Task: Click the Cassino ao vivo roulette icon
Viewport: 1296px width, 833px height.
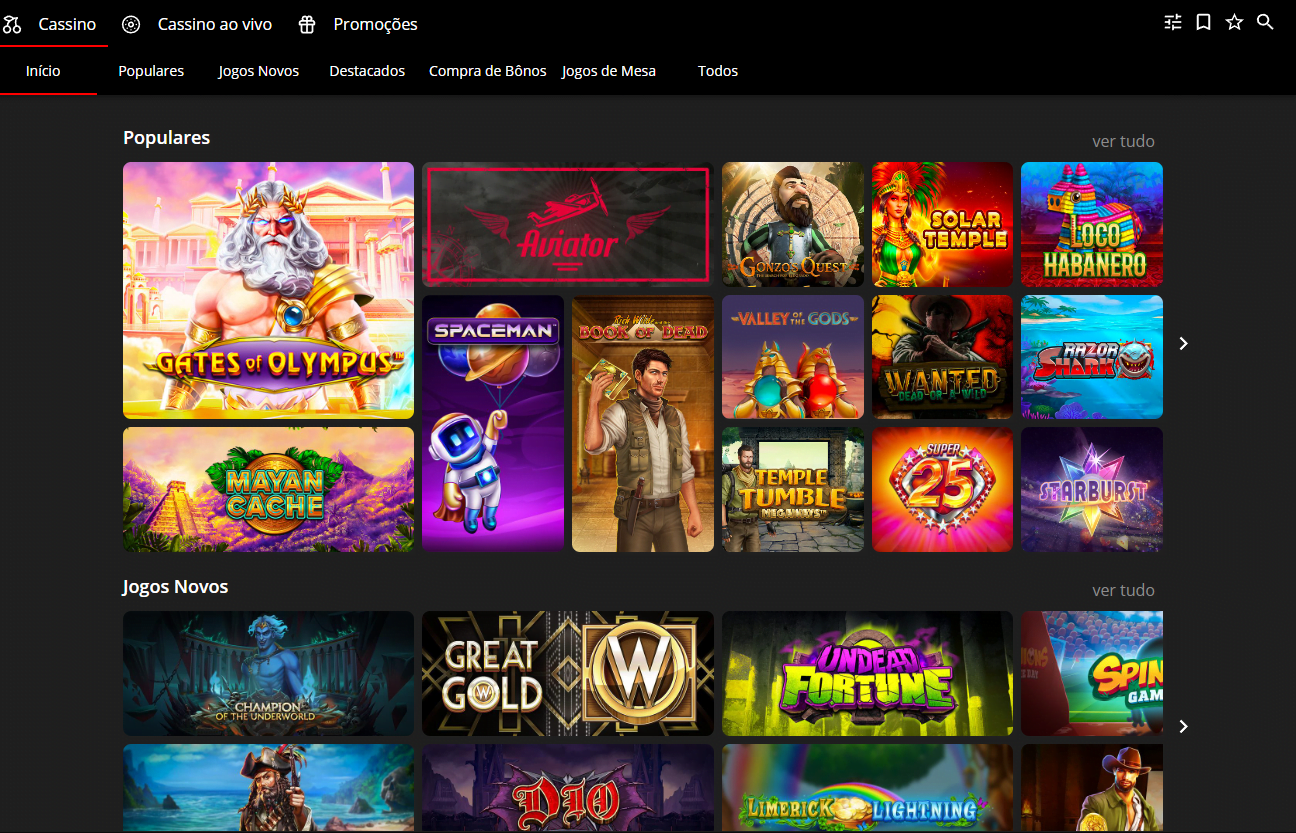Action: tap(131, 24)
